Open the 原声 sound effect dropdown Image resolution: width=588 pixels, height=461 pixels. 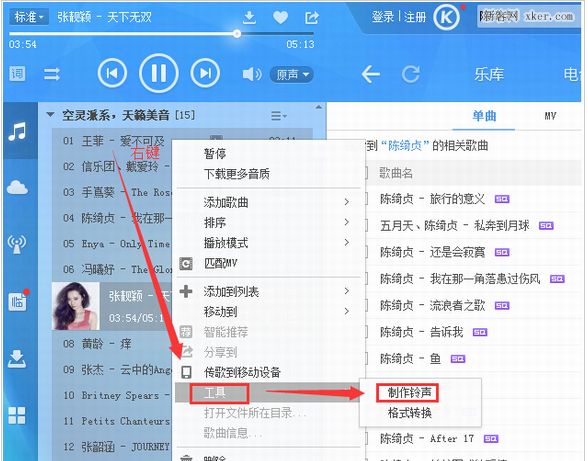pos(292,74)
